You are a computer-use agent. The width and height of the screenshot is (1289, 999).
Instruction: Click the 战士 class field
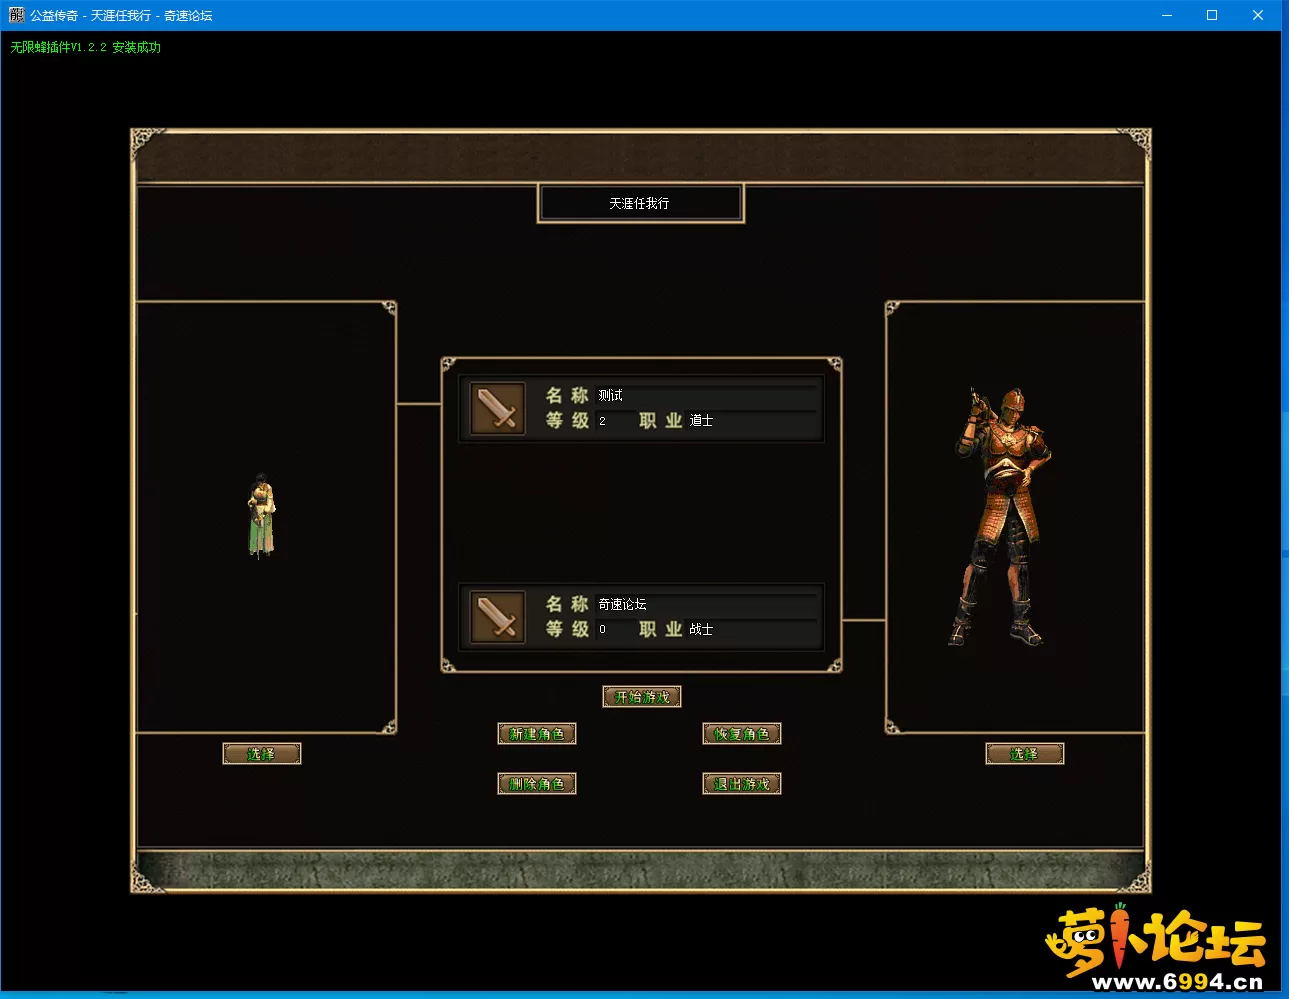coord(750,630)
